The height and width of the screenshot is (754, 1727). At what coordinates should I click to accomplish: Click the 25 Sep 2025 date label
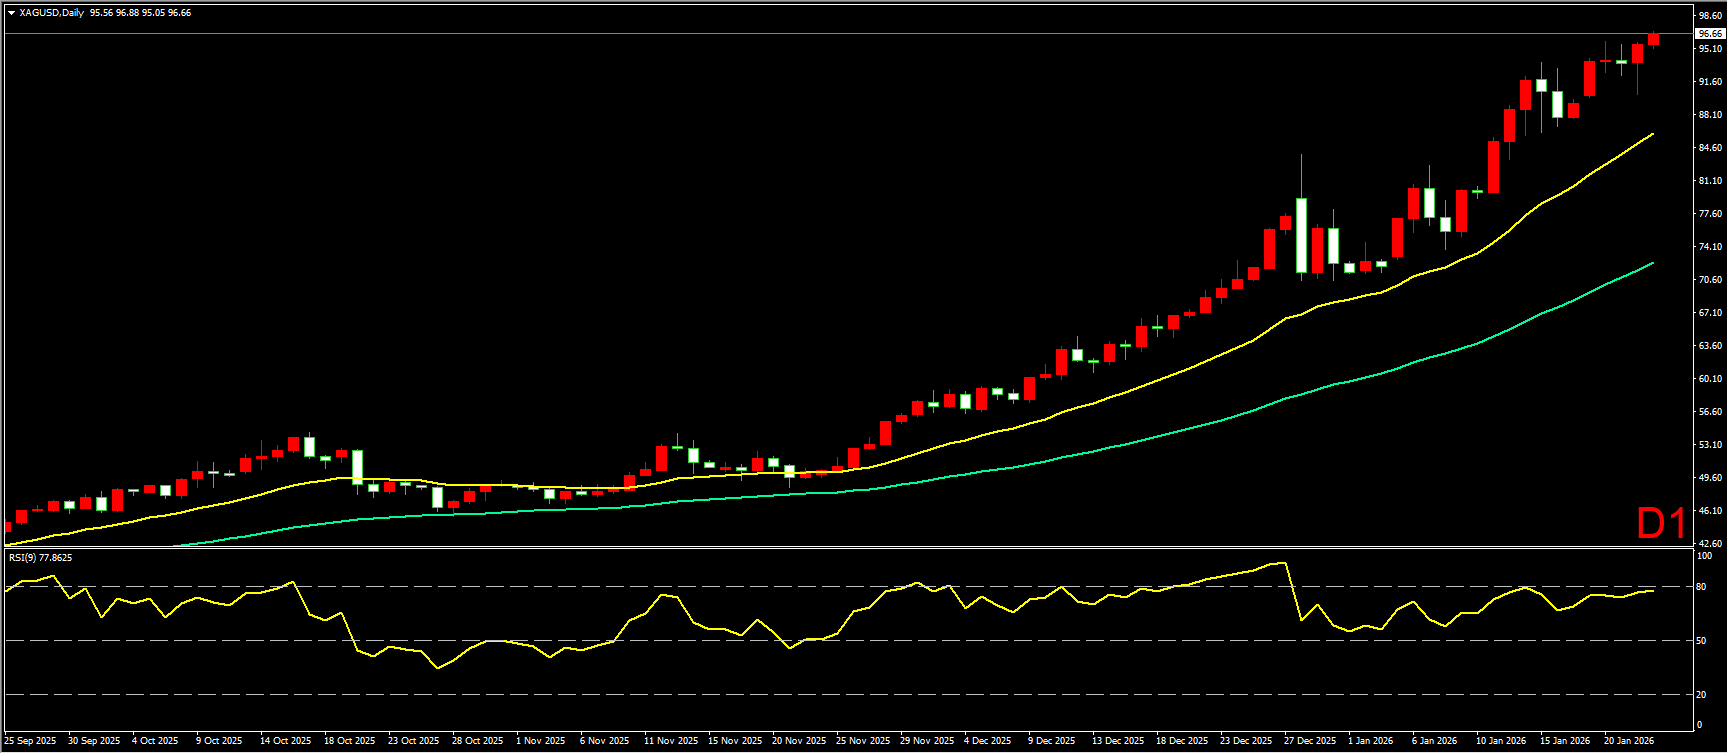pos(31,741)
